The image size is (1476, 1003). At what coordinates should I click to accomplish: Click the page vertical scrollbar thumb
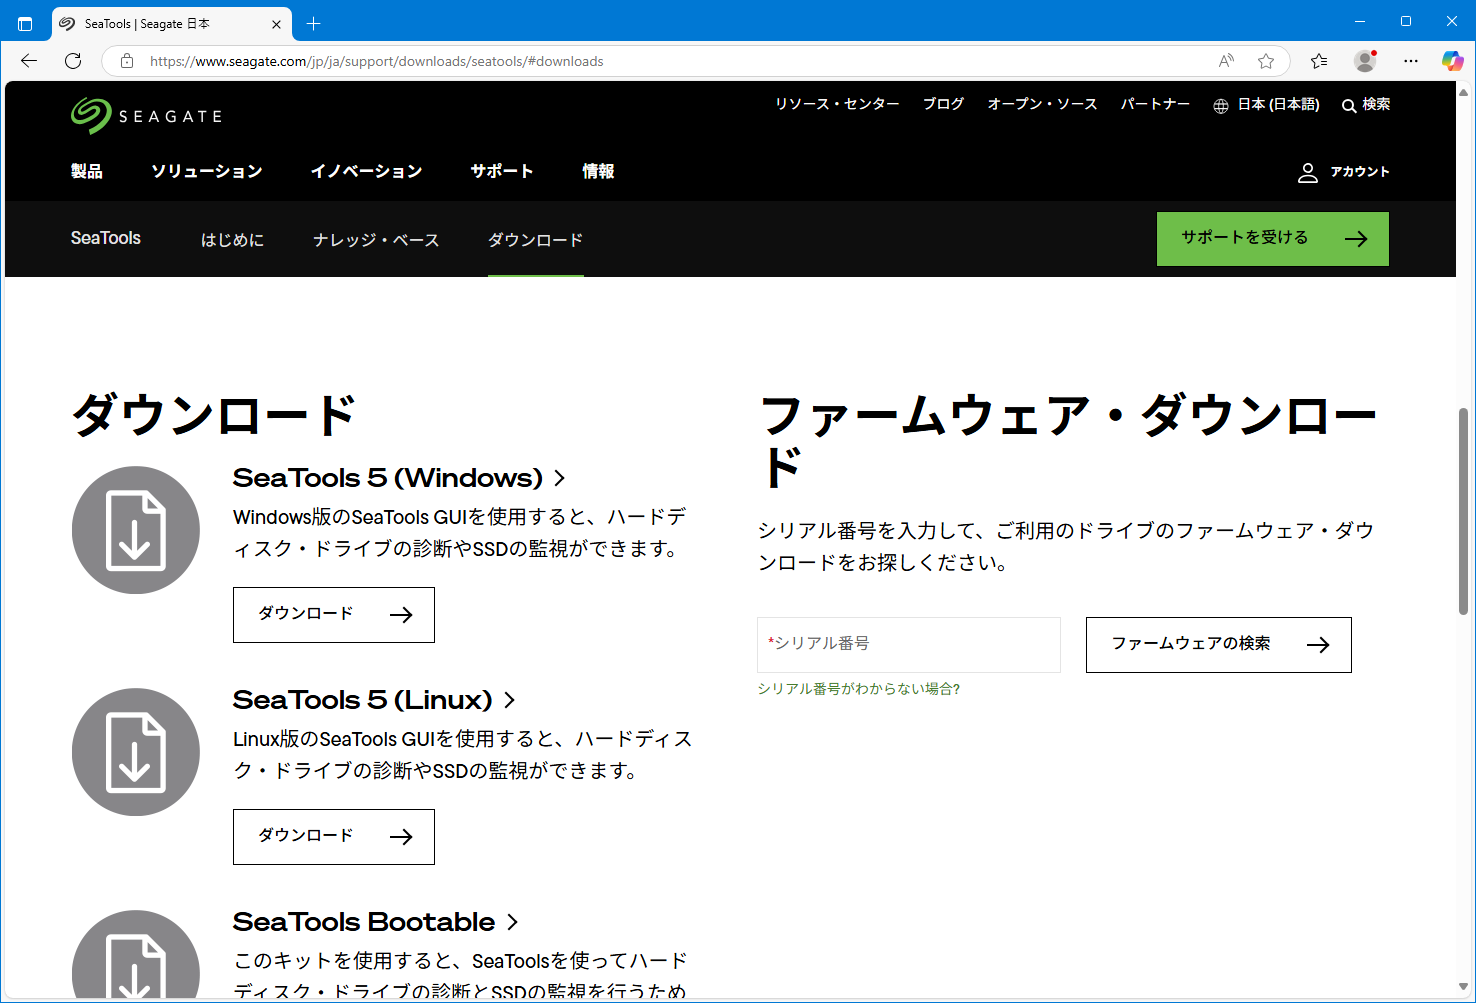1463,510
